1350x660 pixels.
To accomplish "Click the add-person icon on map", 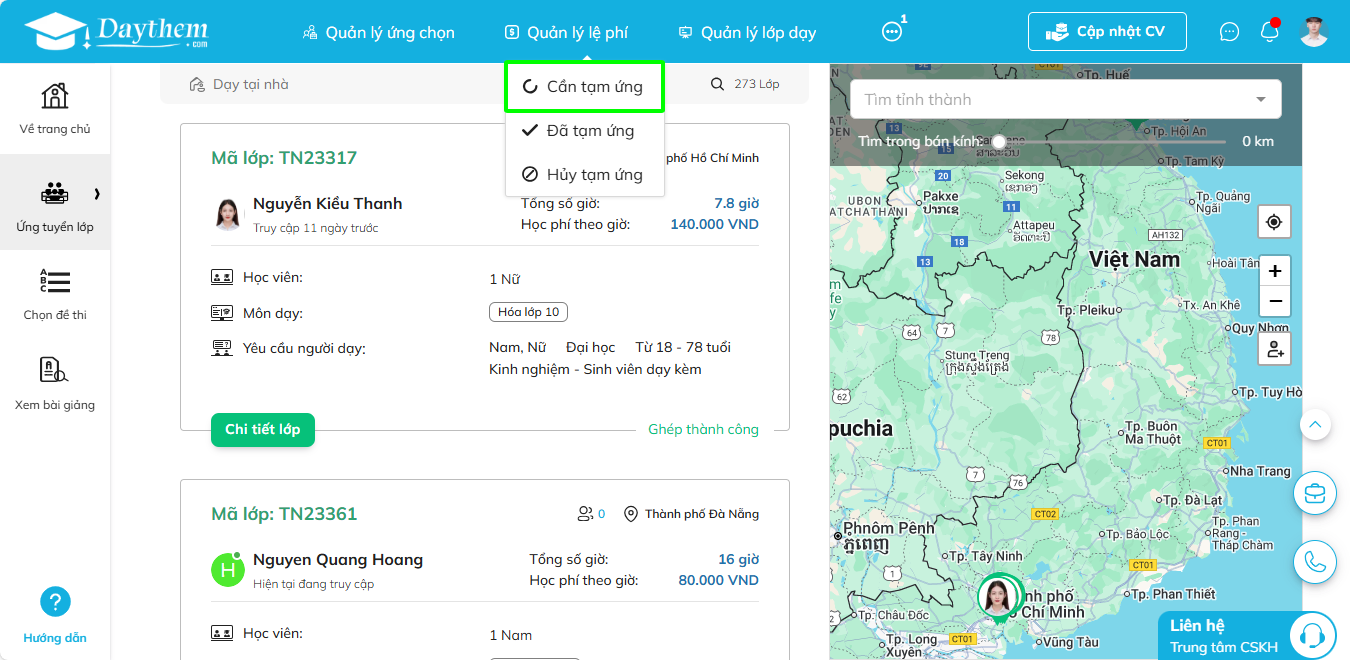I will point(1274,349).
